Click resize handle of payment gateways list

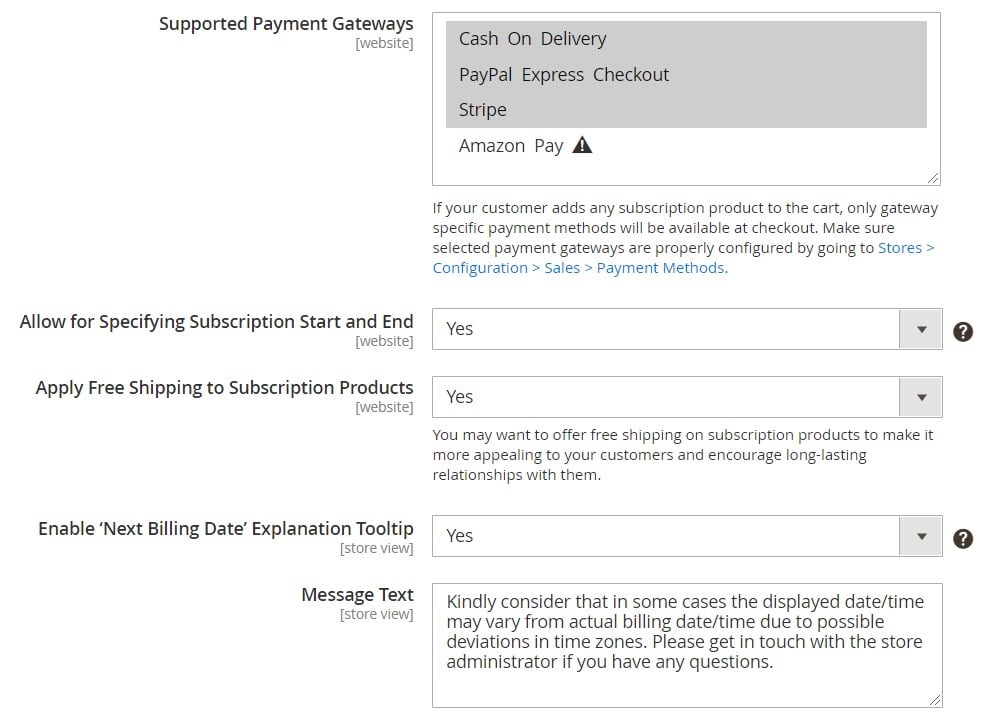[x=933, y=178]
